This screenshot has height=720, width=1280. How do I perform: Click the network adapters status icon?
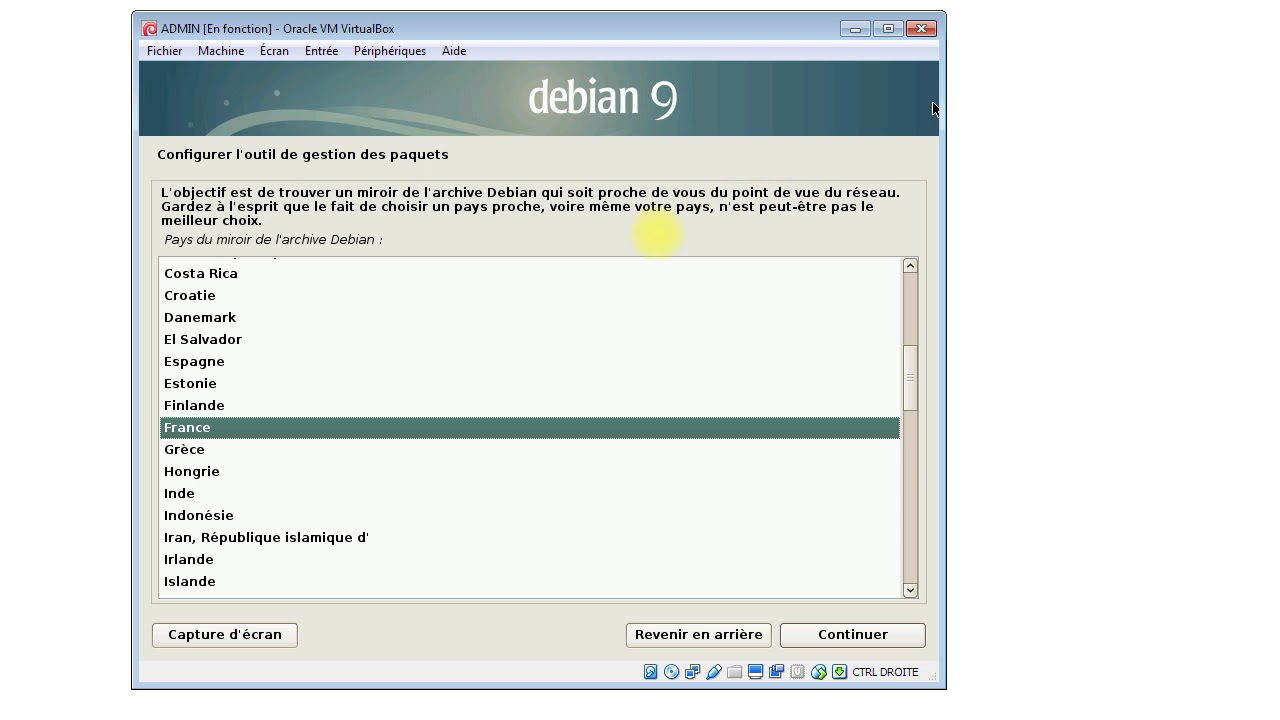pyautogui.click(x=693, y=672)
